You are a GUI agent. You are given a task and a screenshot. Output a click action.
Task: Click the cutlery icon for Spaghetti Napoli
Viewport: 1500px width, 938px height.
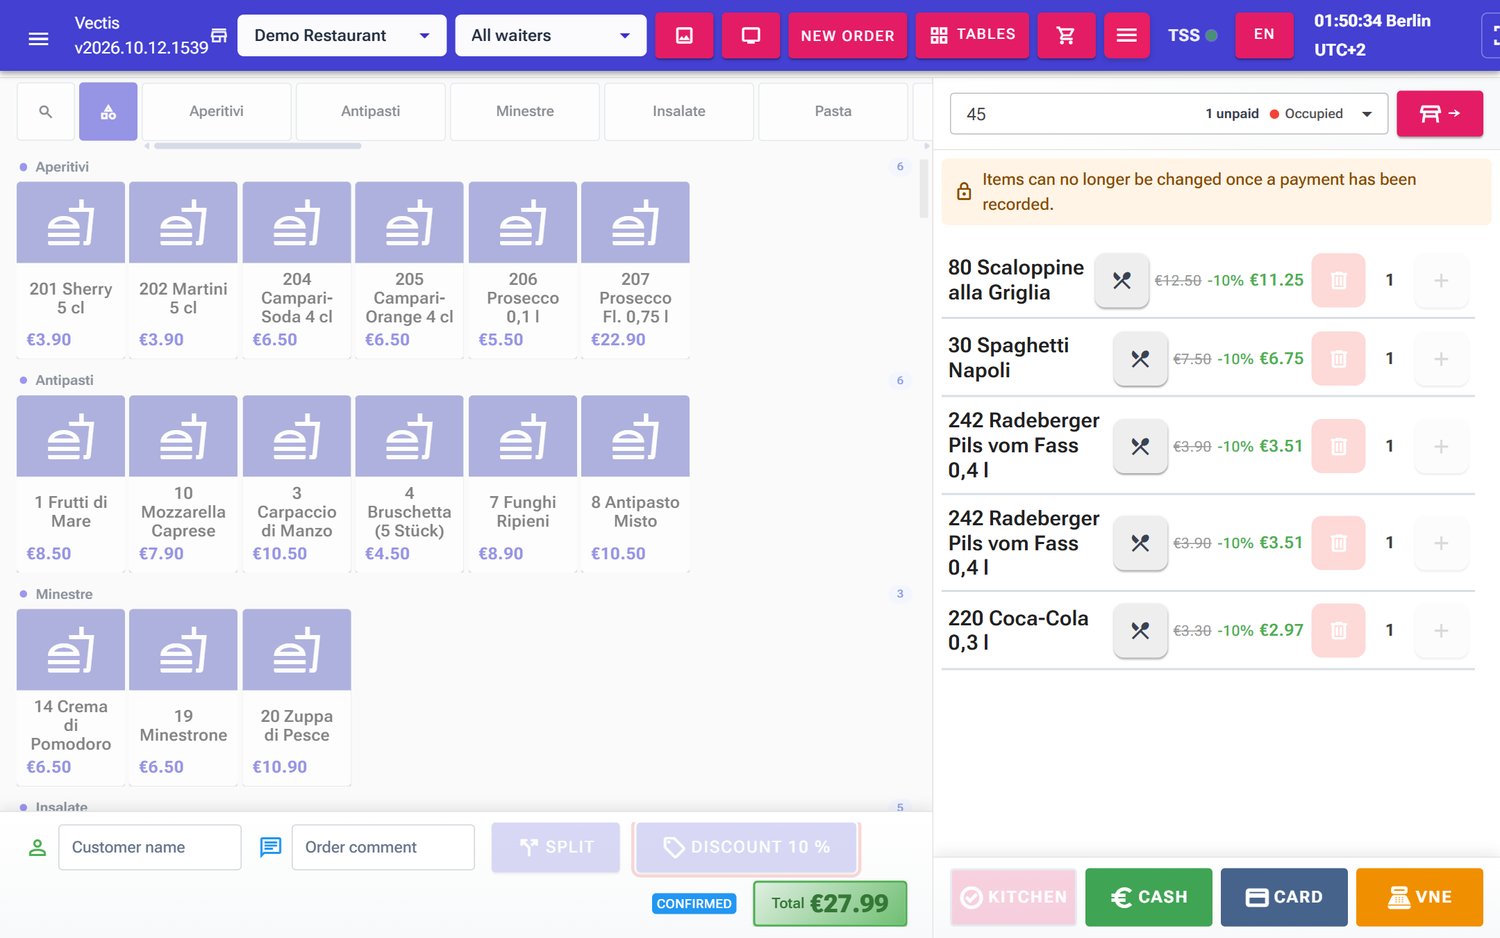1140,359
